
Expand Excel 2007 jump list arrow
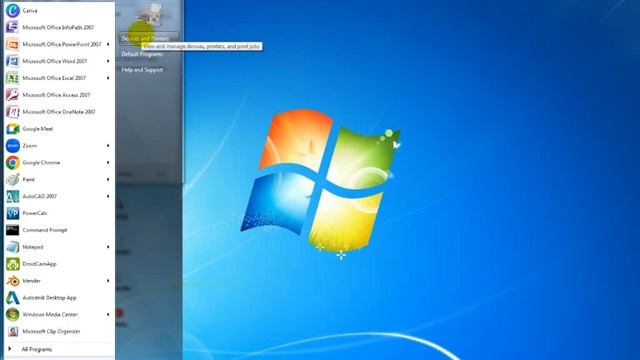tap(108, 78)
